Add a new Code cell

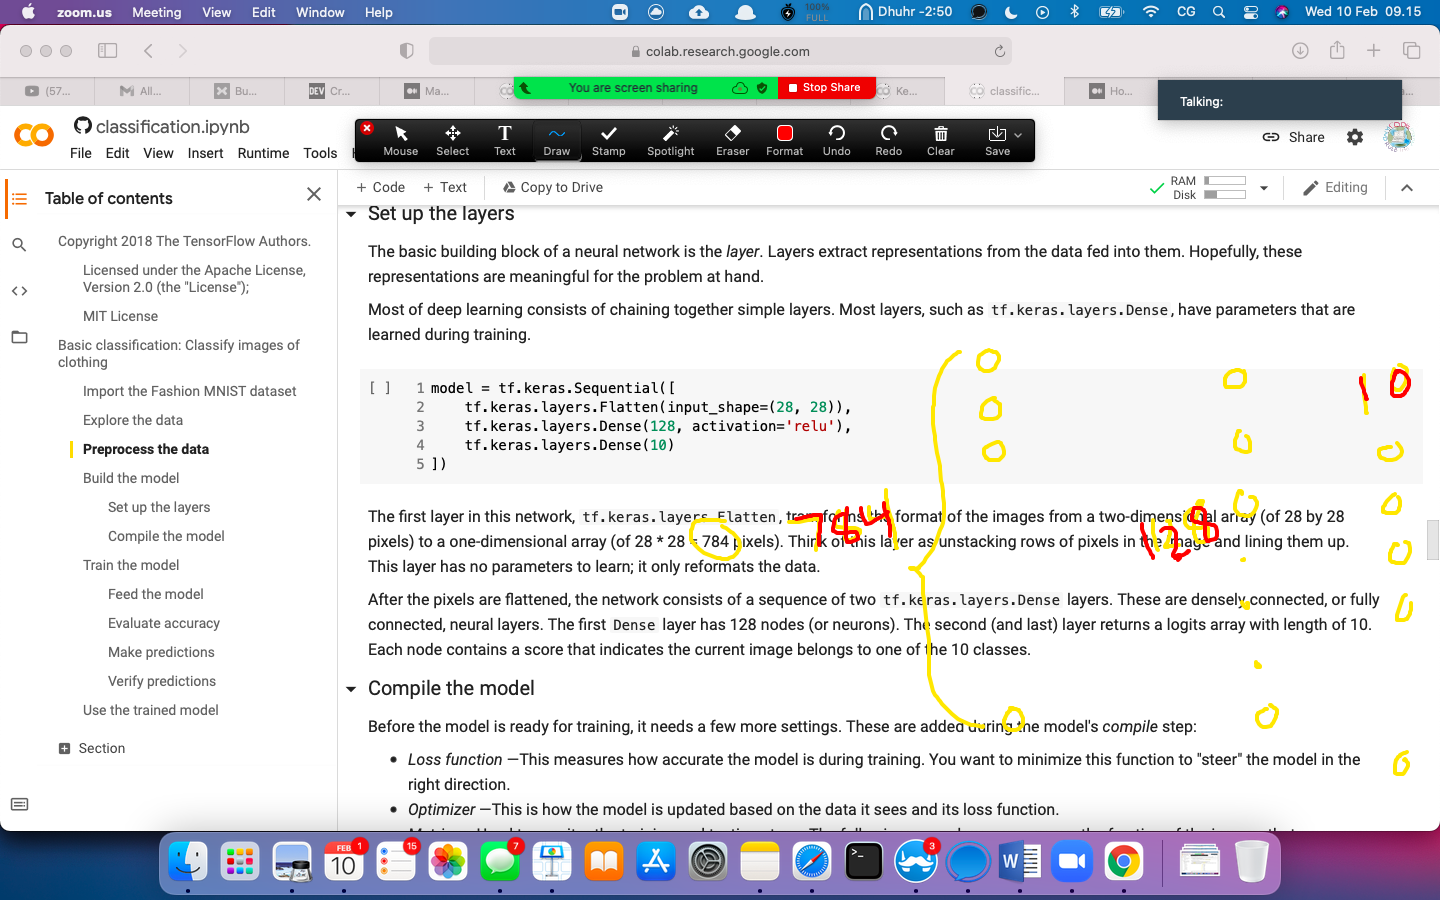click(x=380, y=187)
